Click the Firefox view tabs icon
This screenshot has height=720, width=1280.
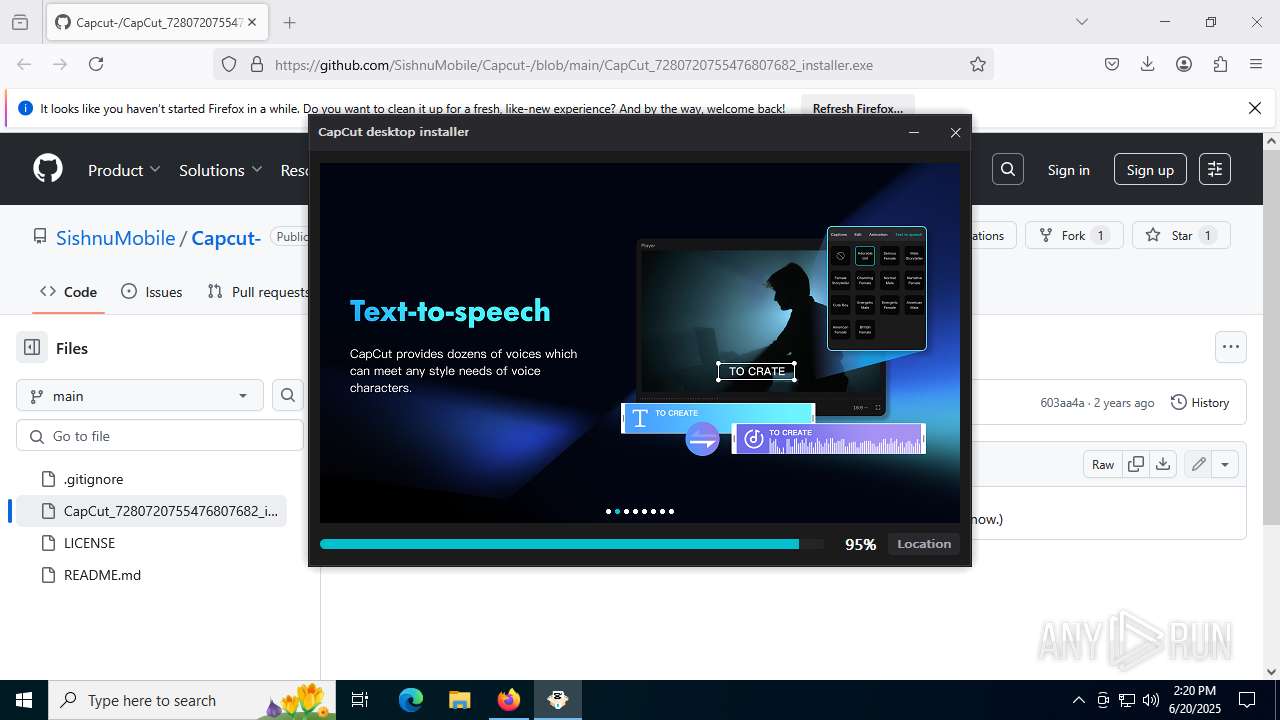point(20,22)
